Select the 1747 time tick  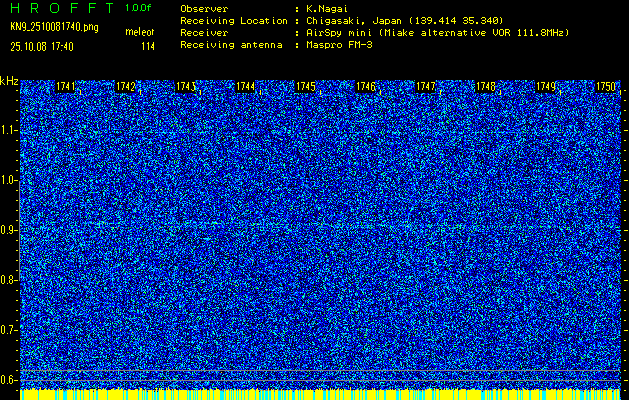point(426,87)
